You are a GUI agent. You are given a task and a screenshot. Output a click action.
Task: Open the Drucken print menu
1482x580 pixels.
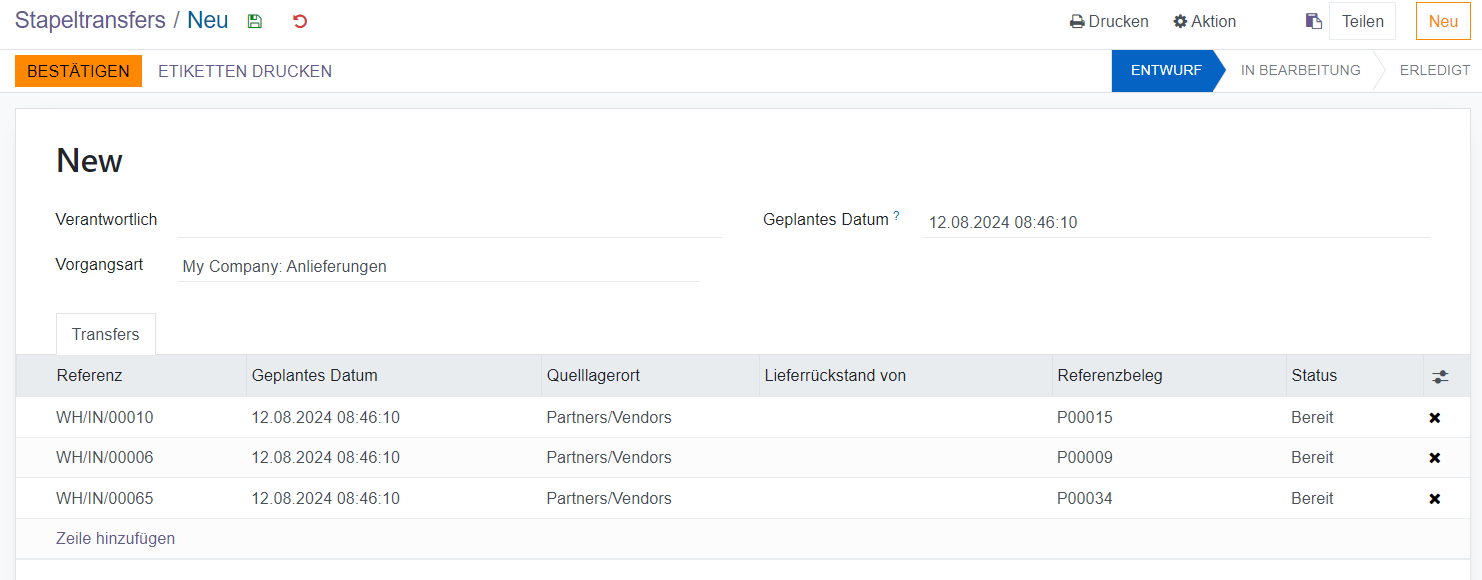point(1109,21)
